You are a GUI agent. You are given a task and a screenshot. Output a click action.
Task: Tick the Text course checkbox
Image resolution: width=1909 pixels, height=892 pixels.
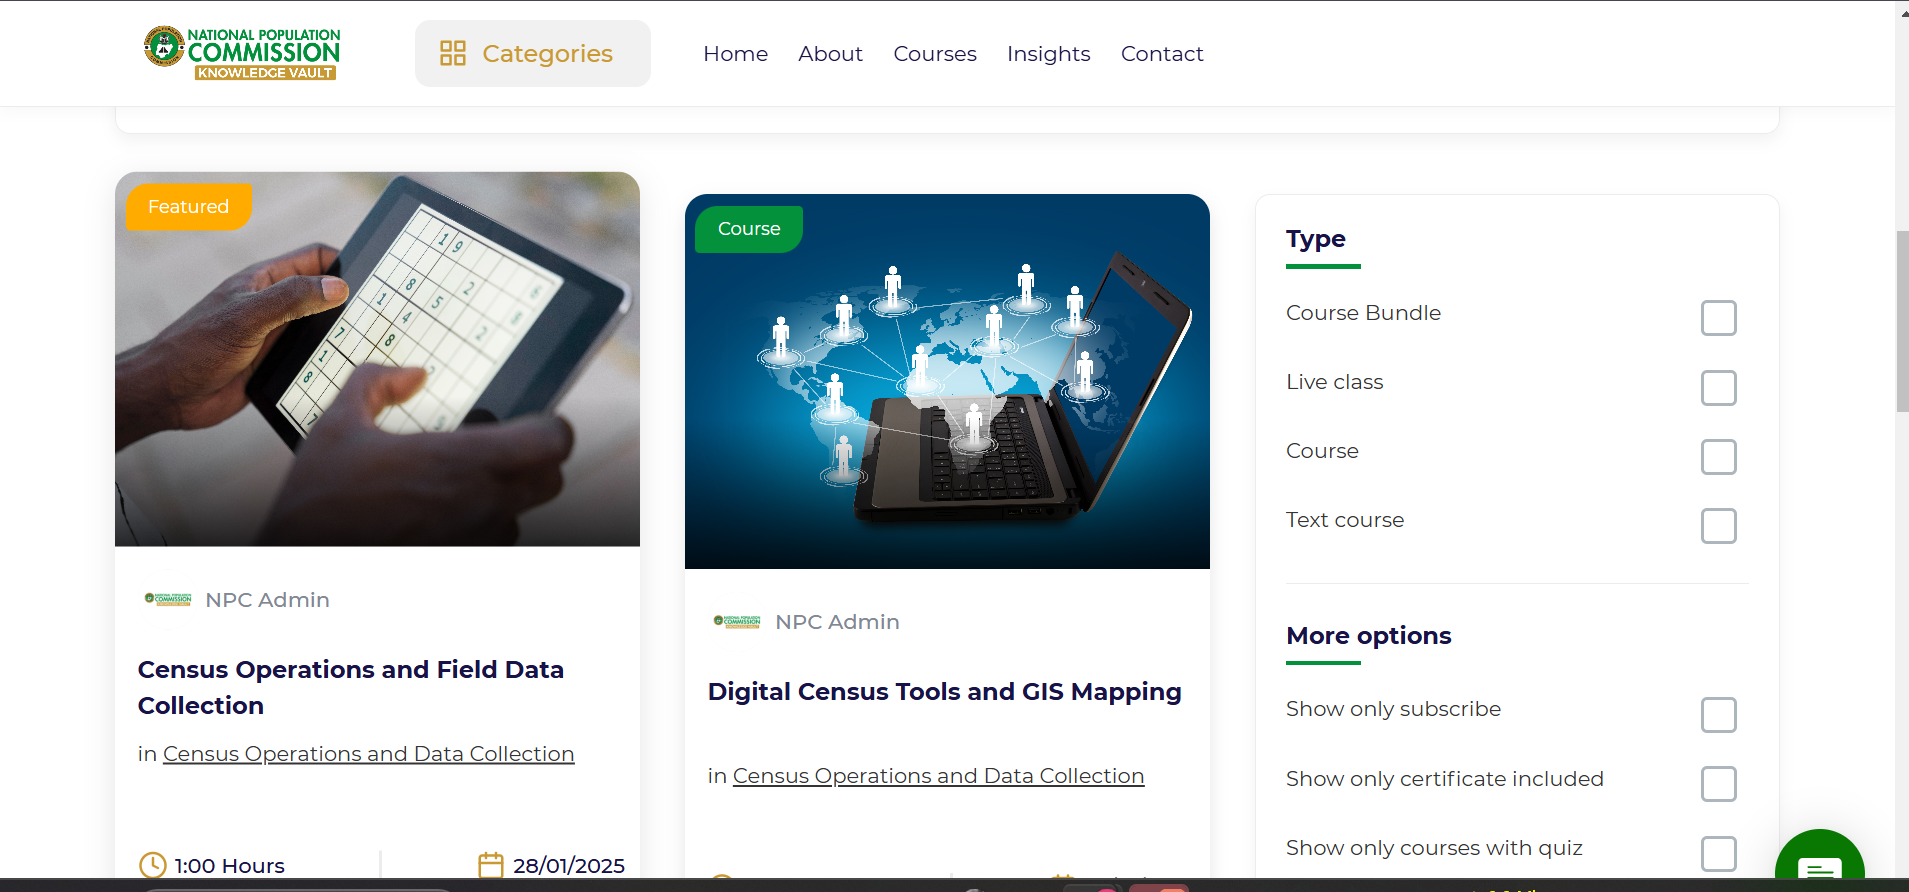click(1718, 526)
